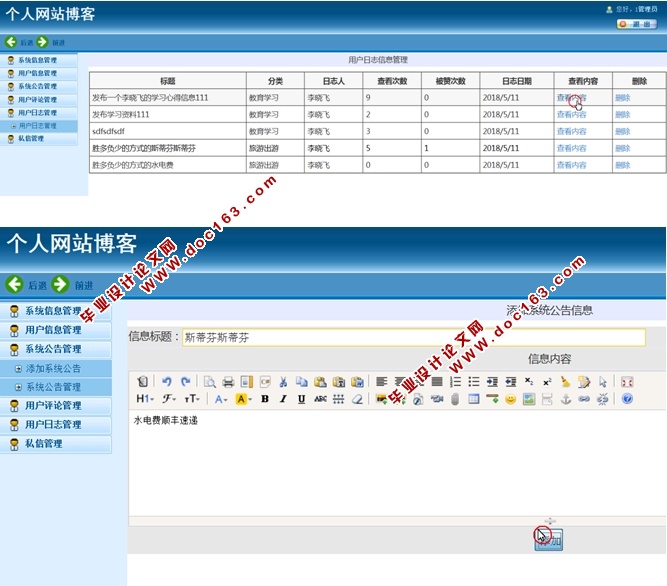Click the 信息标题 text input field

413,337
